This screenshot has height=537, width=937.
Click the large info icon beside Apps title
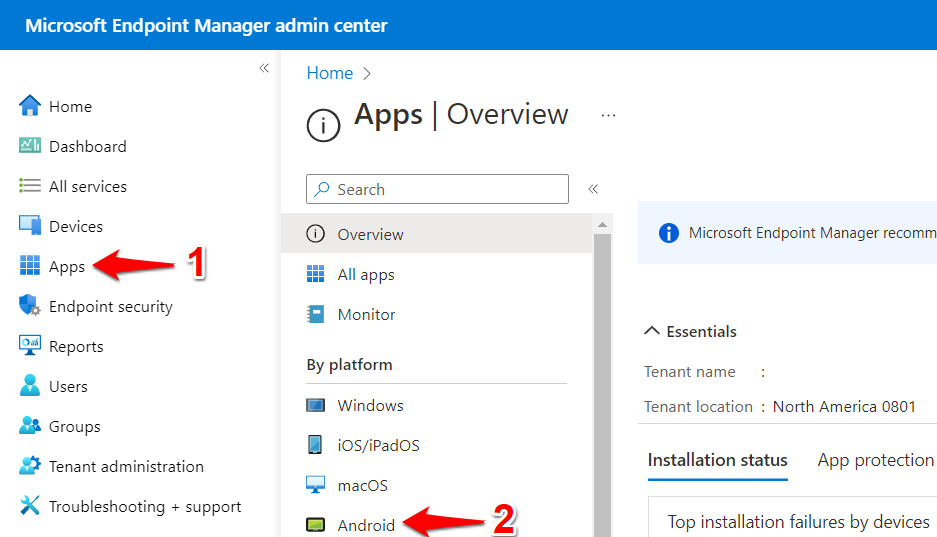[x=323, y=125]
